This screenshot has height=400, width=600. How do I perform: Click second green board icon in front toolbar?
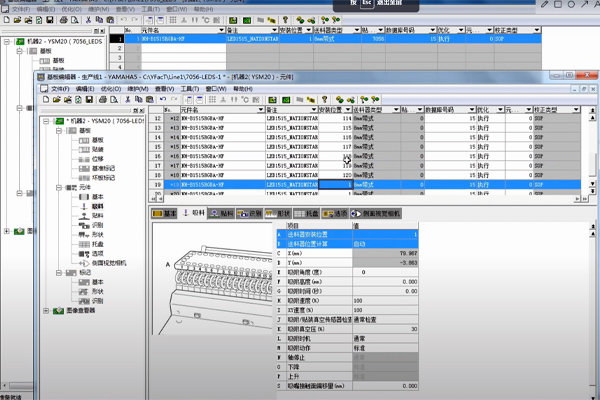pos(286,100)
